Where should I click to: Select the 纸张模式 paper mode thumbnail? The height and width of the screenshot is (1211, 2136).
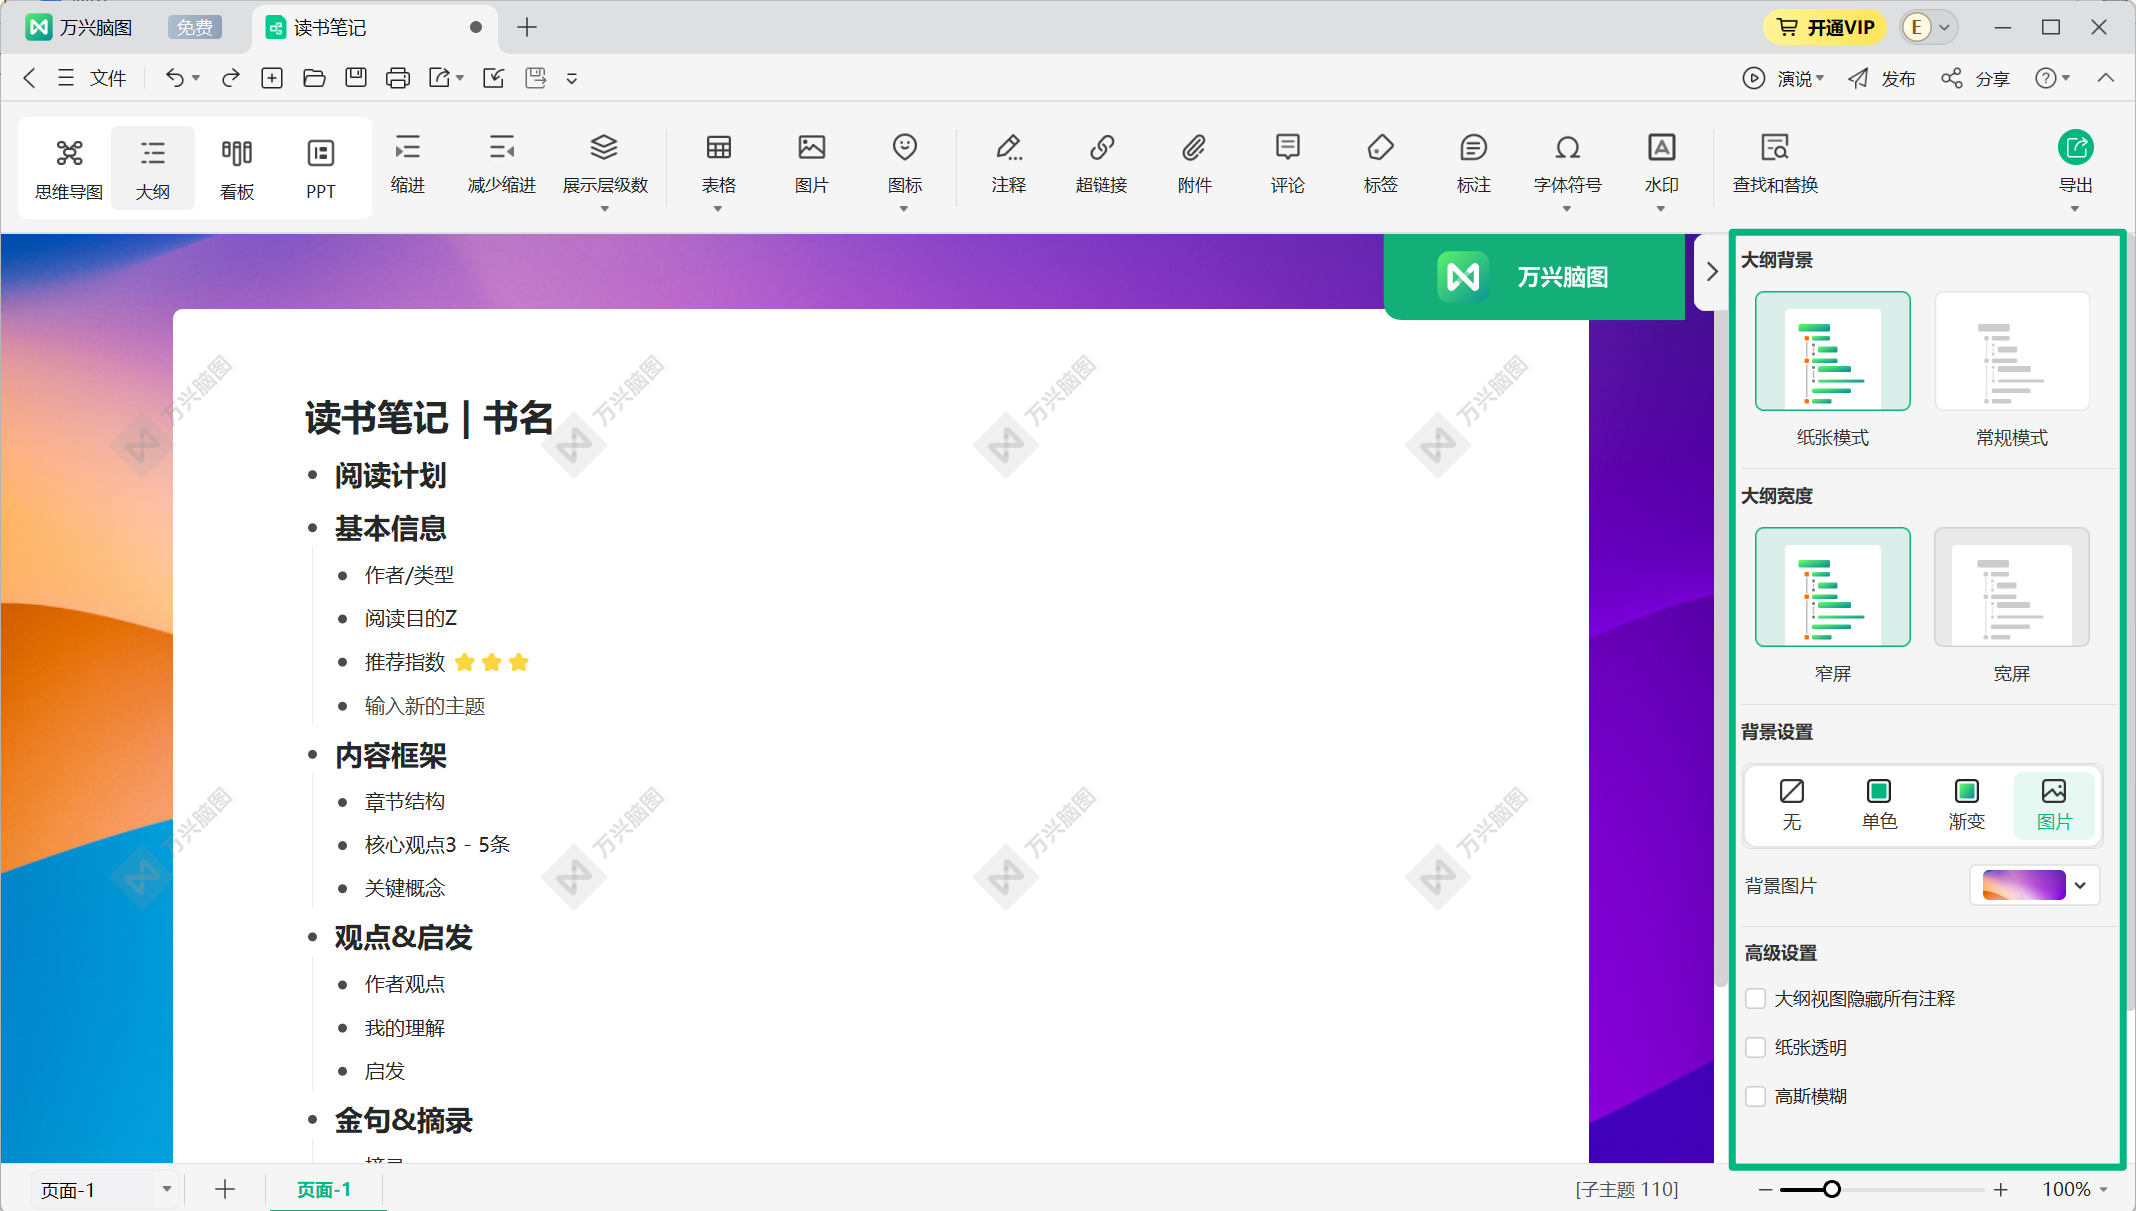click(1833, 351)
